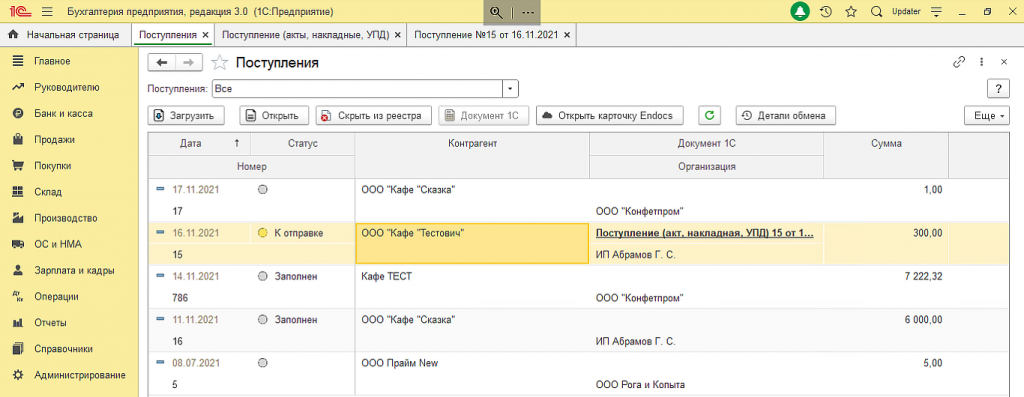Screen dimensions: 1024x397
Task: Select the row with Кафе ТЕСТ
Action: (x=579, y=287)
